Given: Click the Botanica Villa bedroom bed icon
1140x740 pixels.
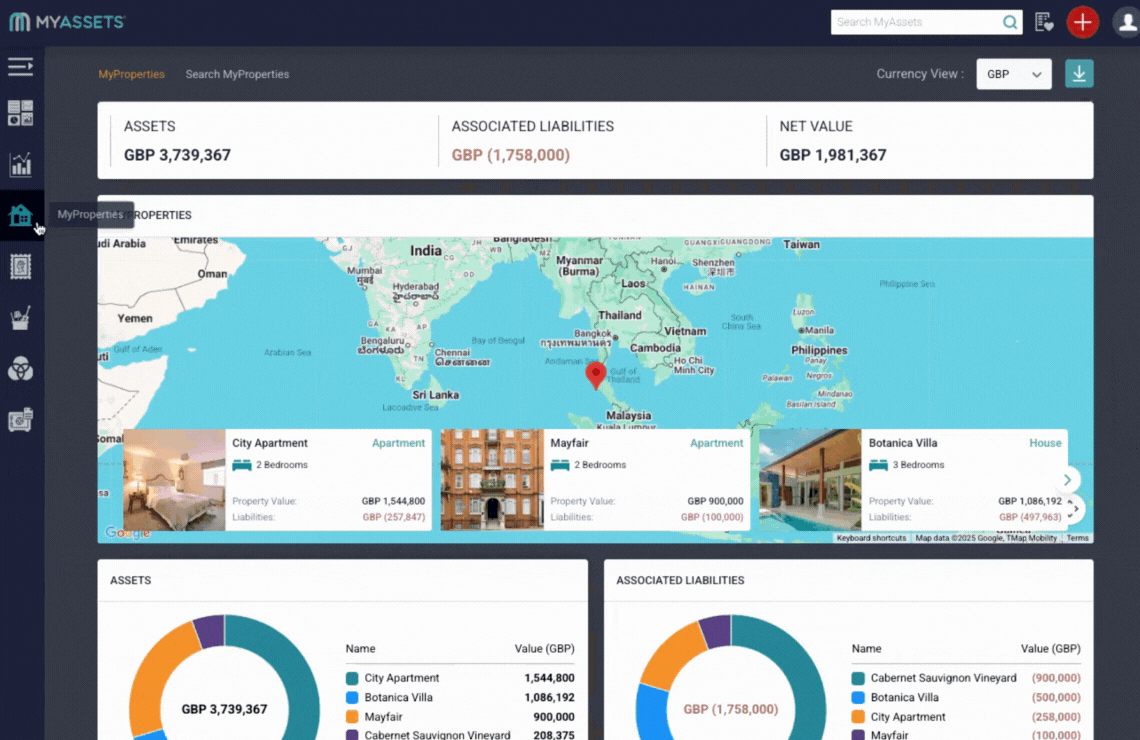Looking at the screenshot, I should 878,464.
